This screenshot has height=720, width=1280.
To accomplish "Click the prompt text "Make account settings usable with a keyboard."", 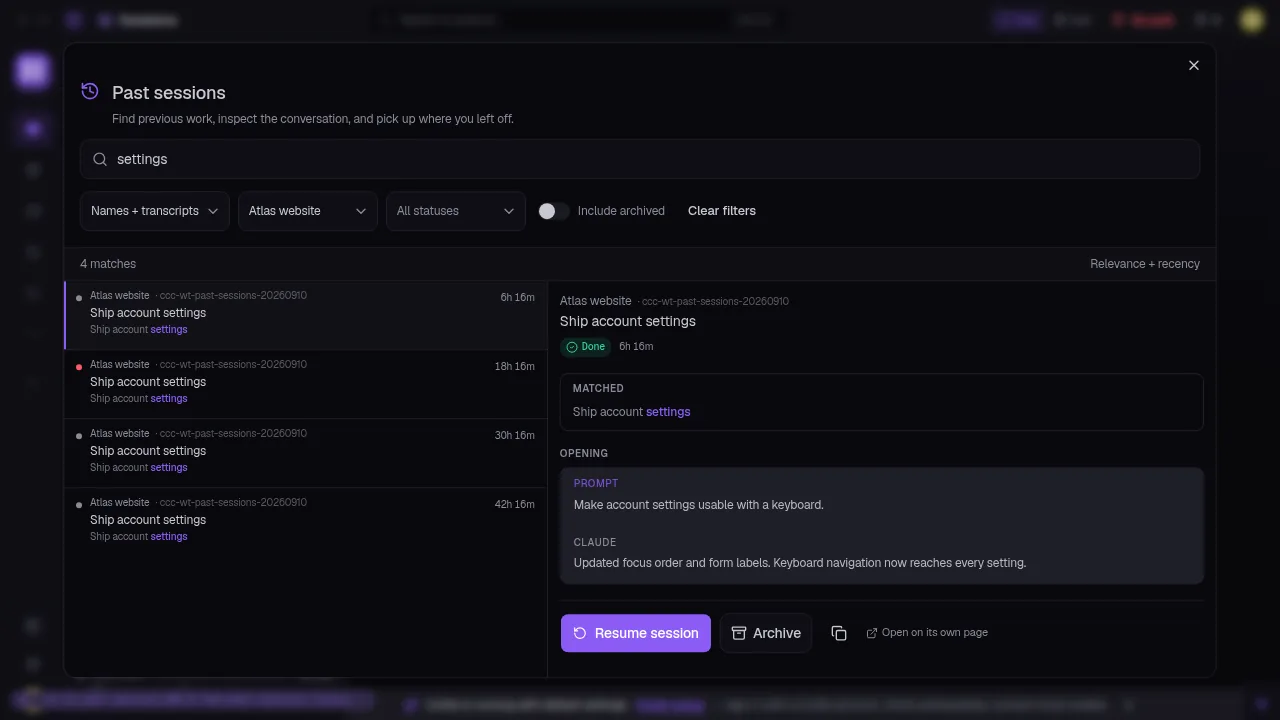I will pyautogui.click(x=699, y=505).
